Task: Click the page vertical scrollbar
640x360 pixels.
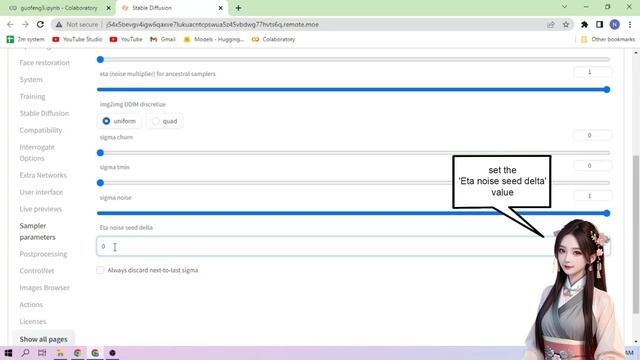Action: [636, 234]
